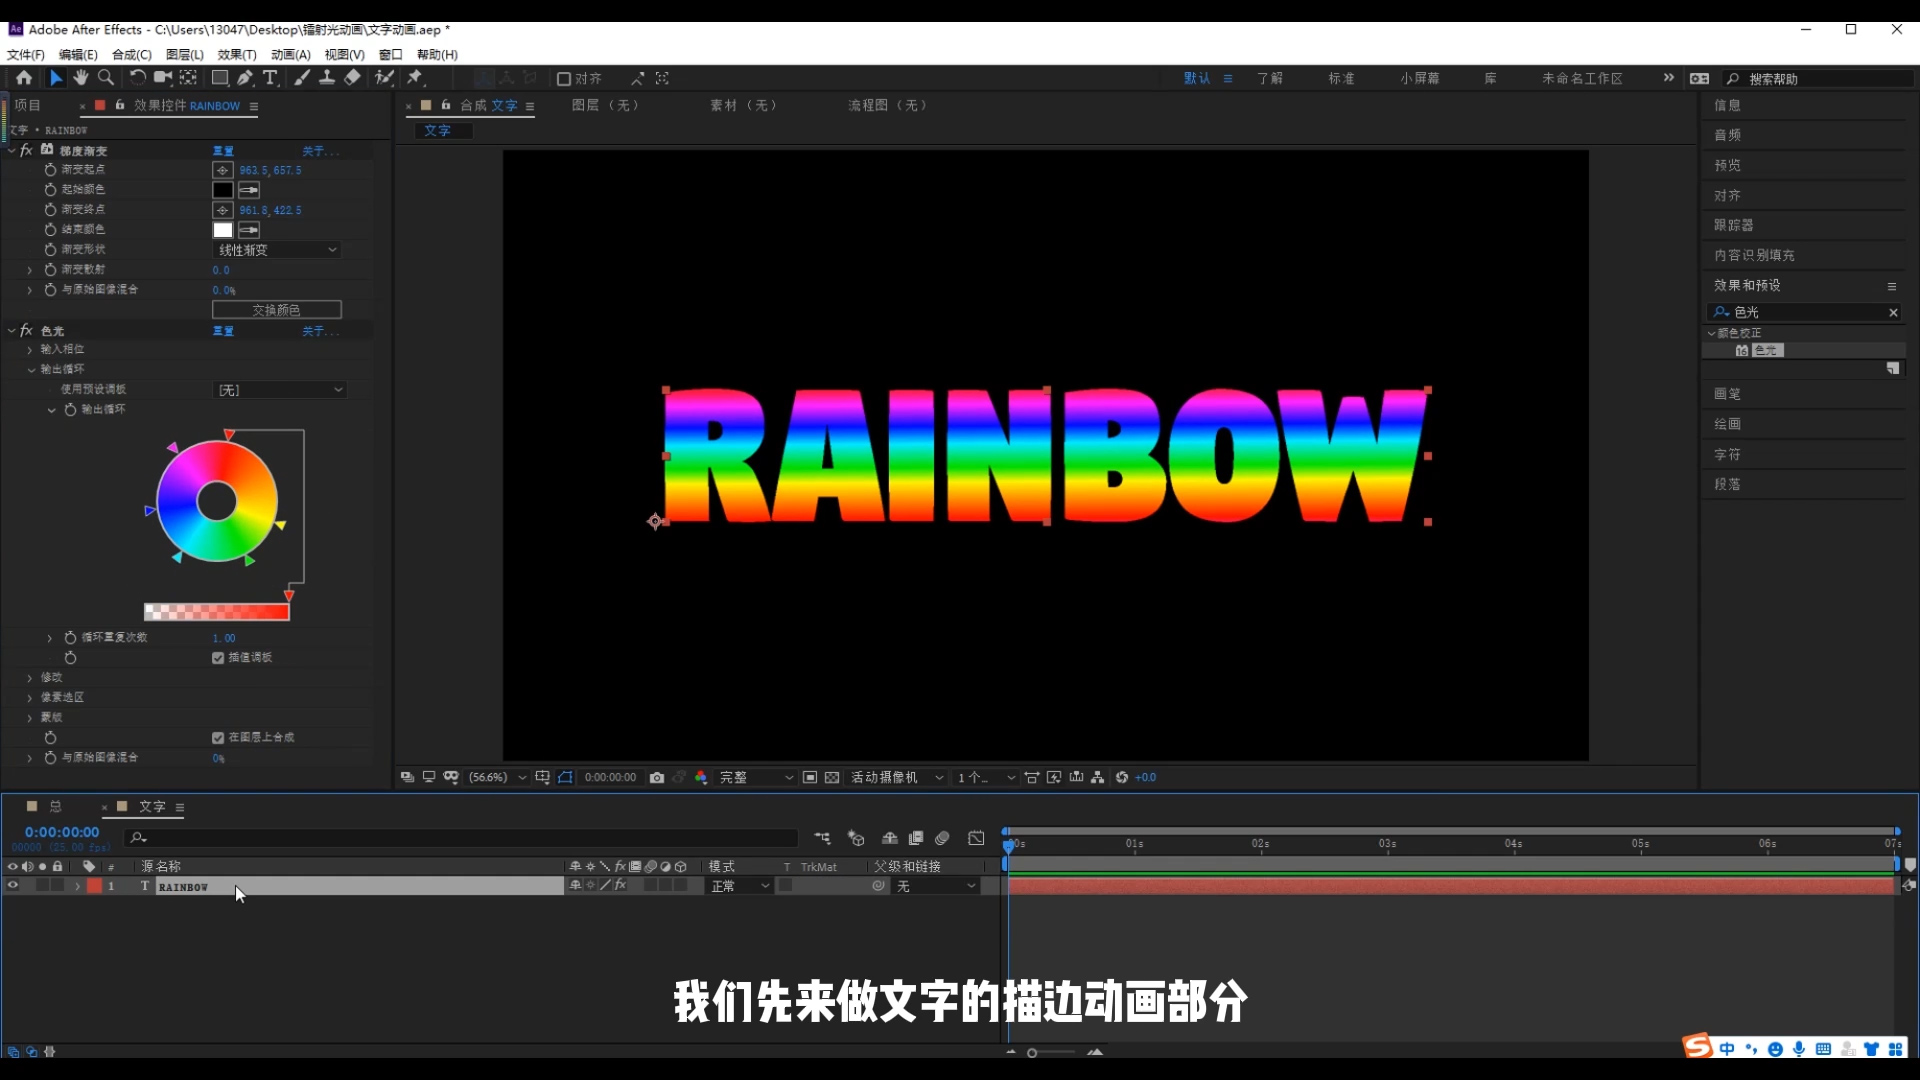Click 重置 to reset the 色光 effect
1920x1080 pixels.
[x=223, y=331]
